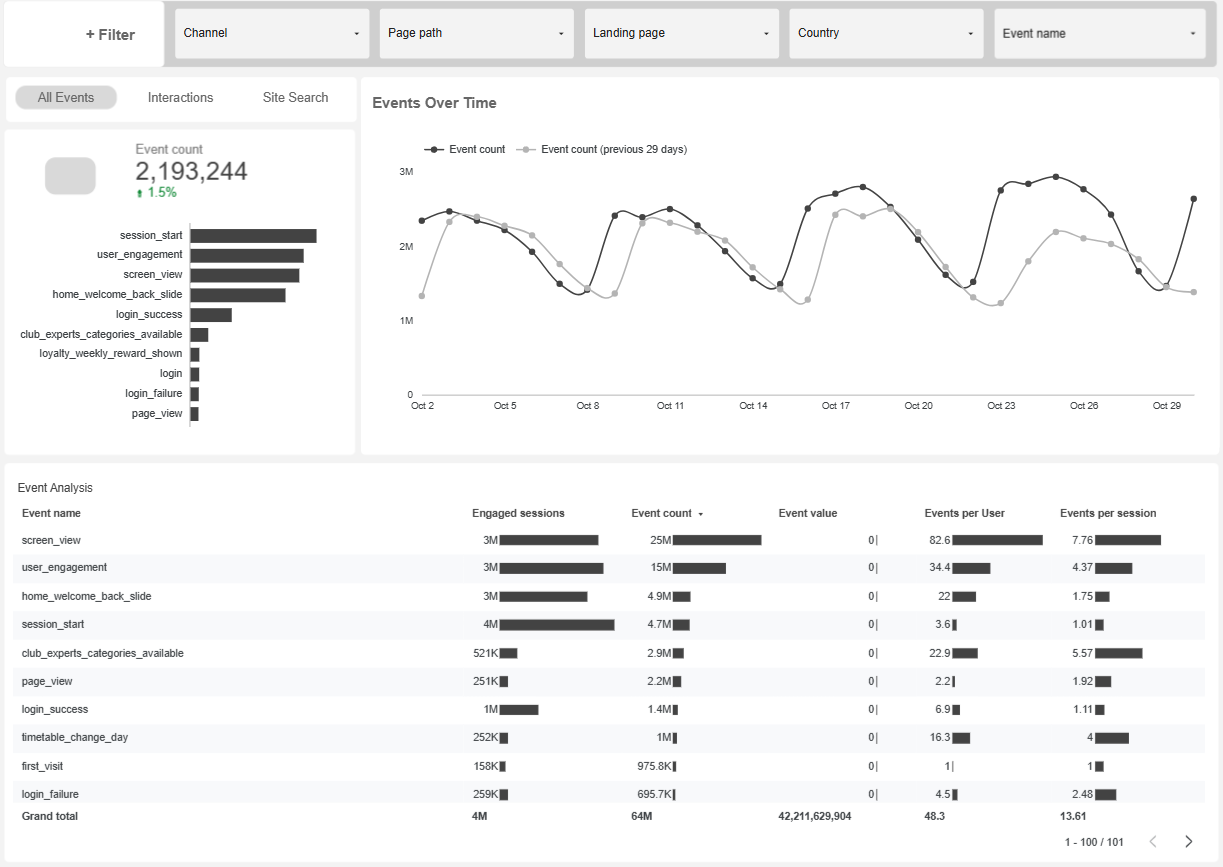The height and width of the screenshot is (867, 1223).
Task: Click the previous page chevron in pagination
Action: click(1152, 841)
